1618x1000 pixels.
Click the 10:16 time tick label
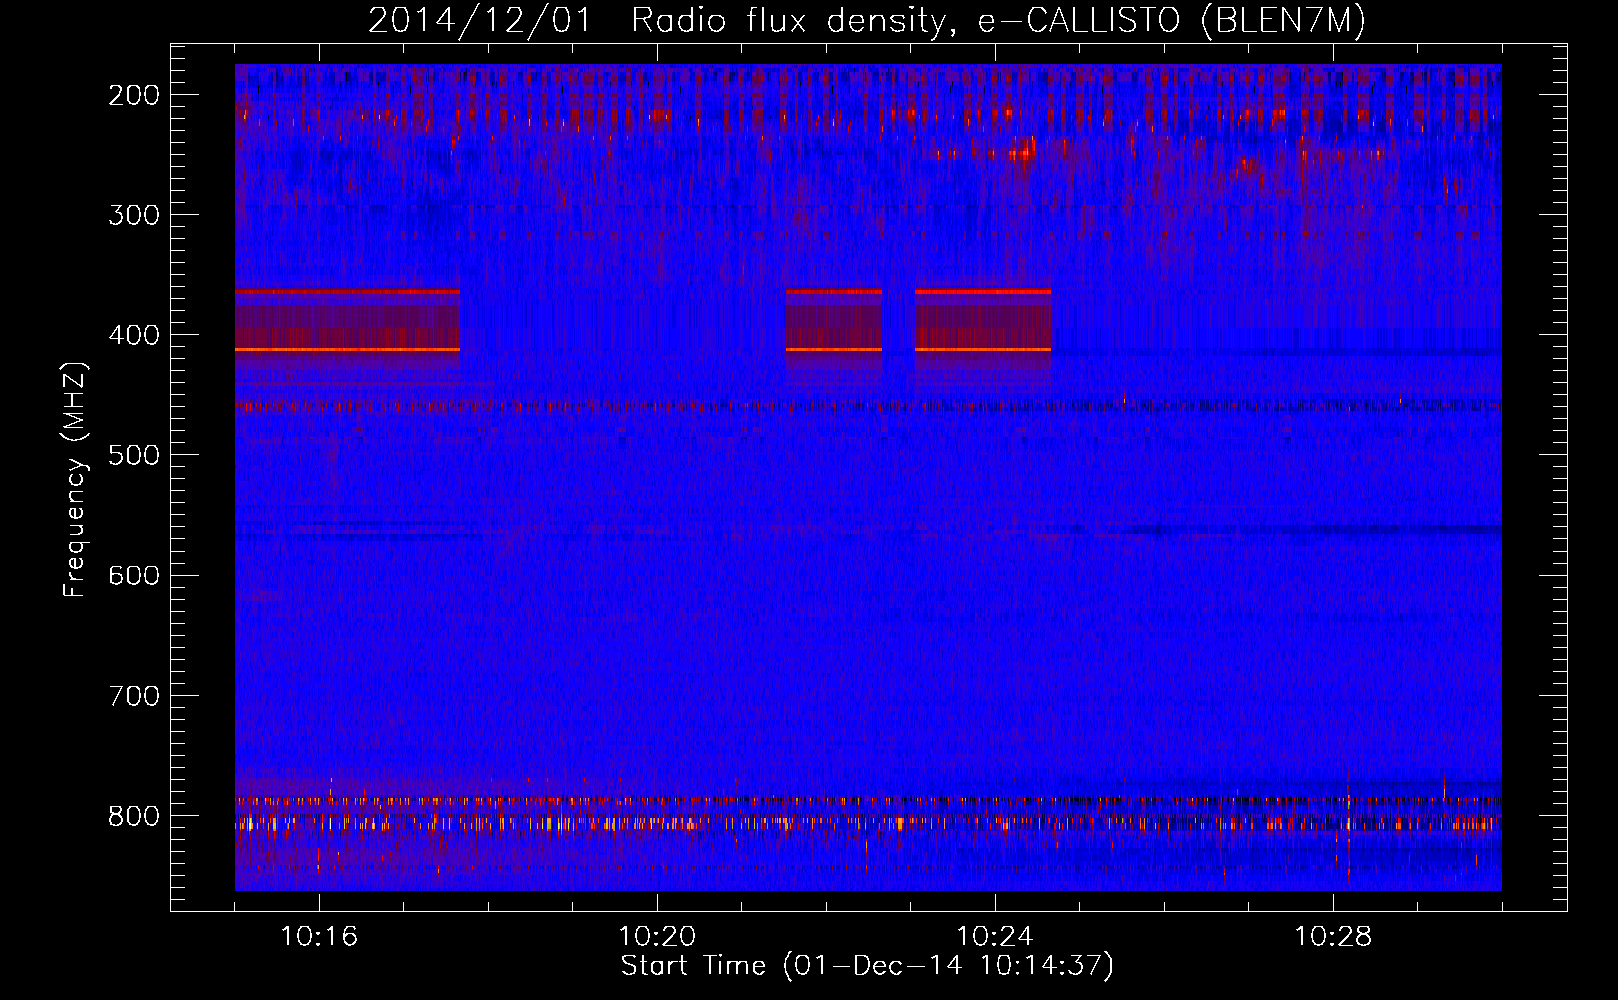319,937
